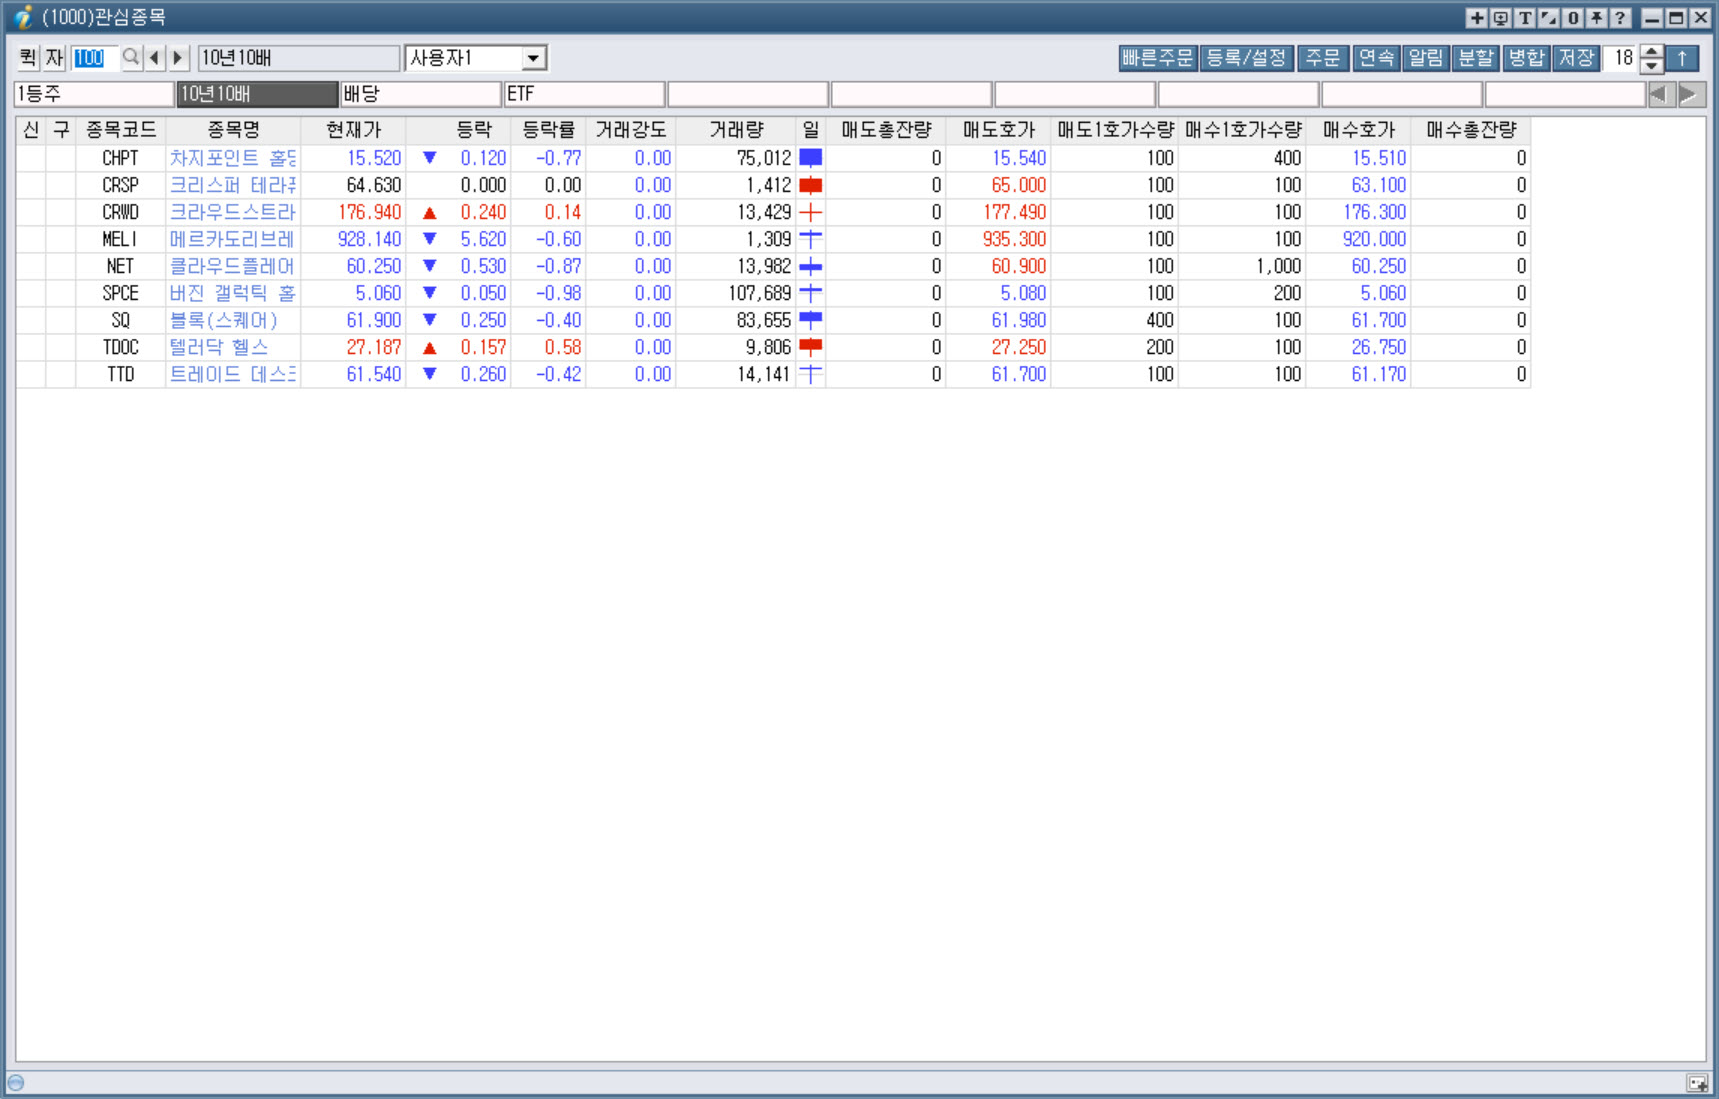
Task: Click SQ blue candle icon
Action: (811, 320)
